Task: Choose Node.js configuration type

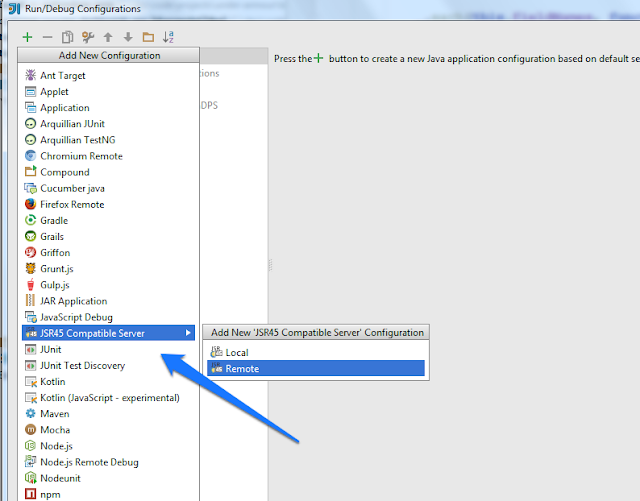Action: tap(108, 446)
